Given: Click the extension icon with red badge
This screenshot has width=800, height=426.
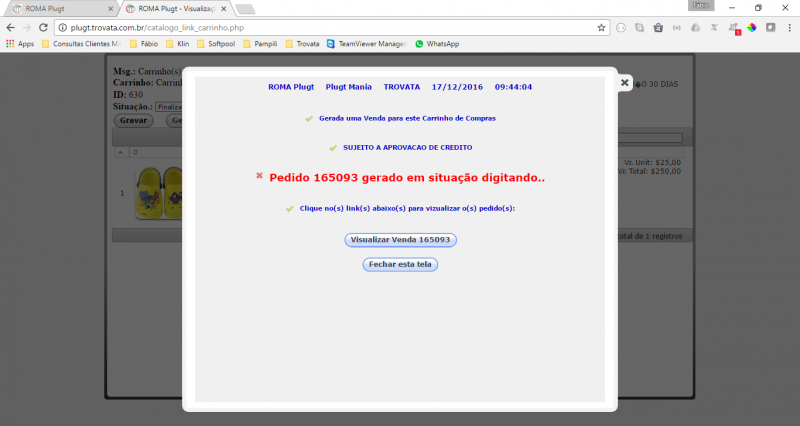Looking at the screenshot, I should pos(734,29).
